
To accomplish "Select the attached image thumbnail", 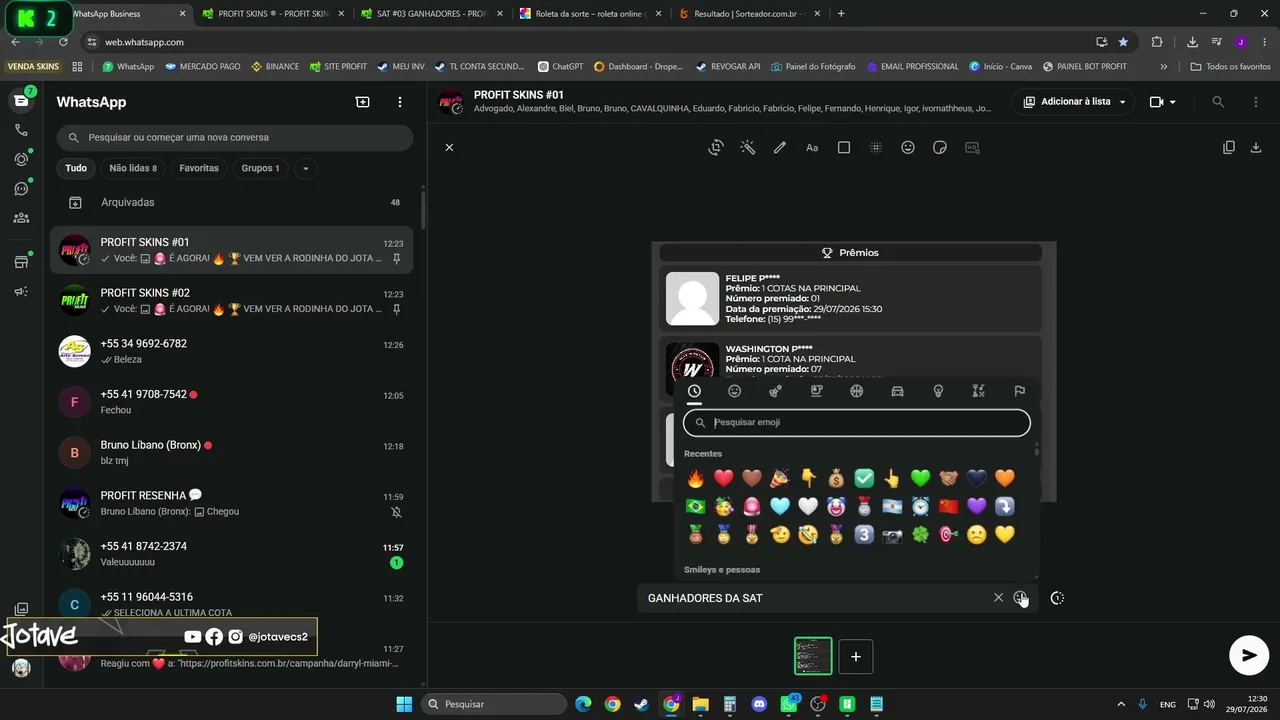I will [x=813, y=656].
